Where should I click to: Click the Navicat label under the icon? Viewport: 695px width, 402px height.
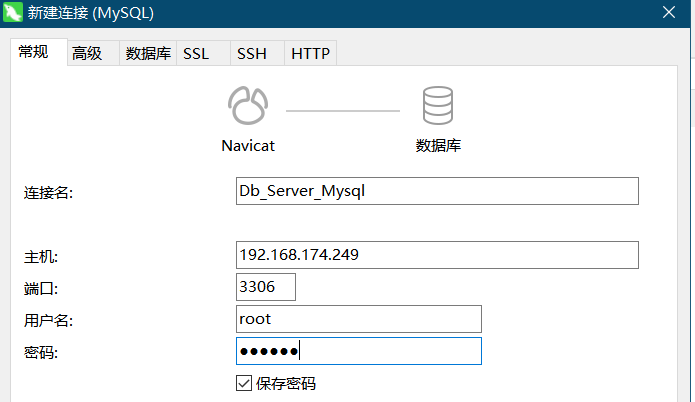(x=248, y=146)
